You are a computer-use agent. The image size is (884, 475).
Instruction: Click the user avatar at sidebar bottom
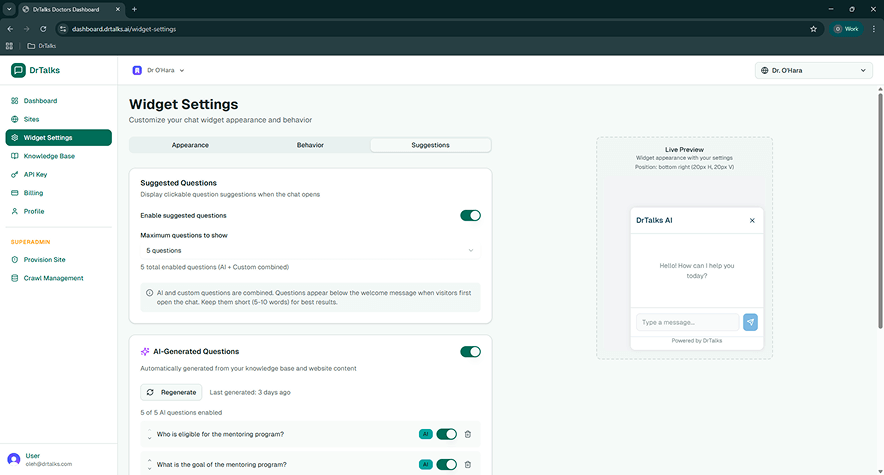point(14,459)
